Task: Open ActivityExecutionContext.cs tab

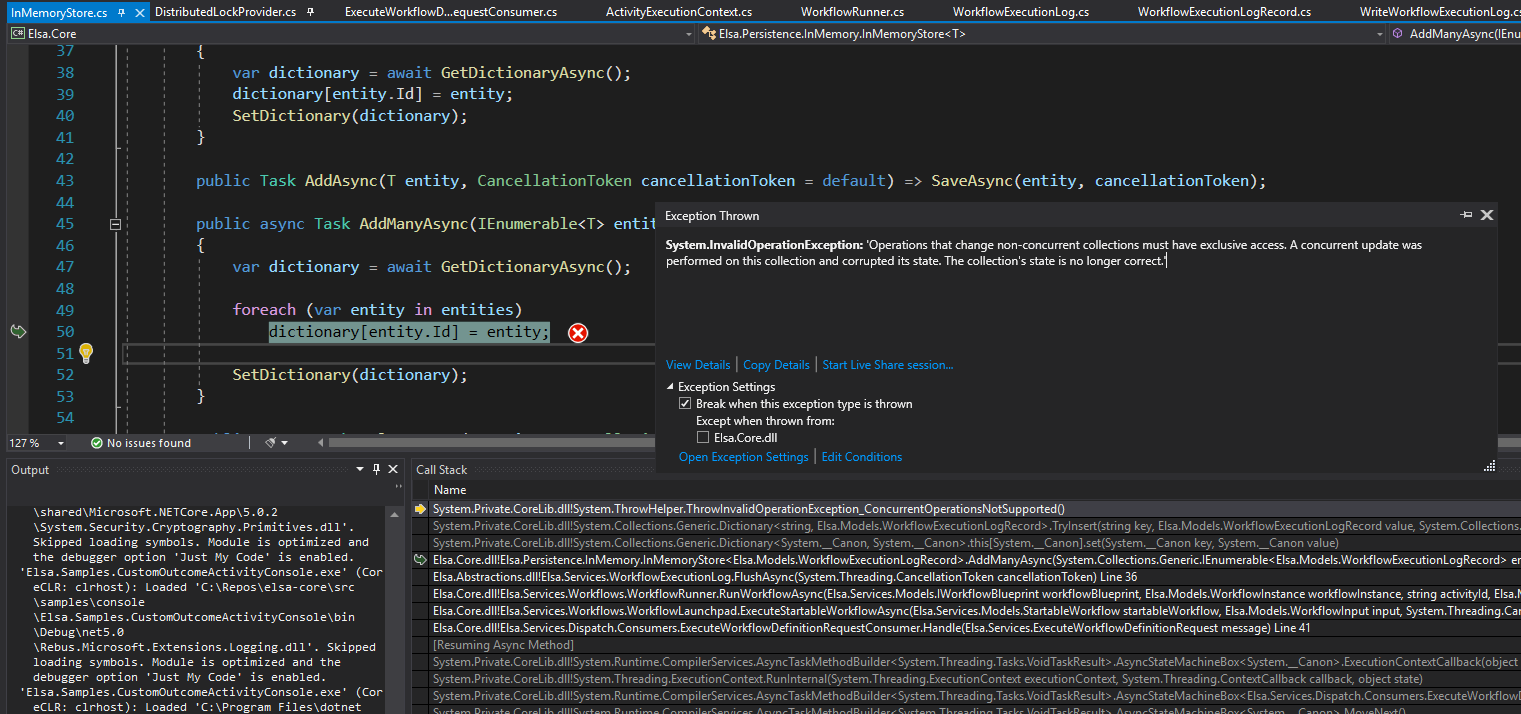Action: pyautogui.click(x=679, y=12)
